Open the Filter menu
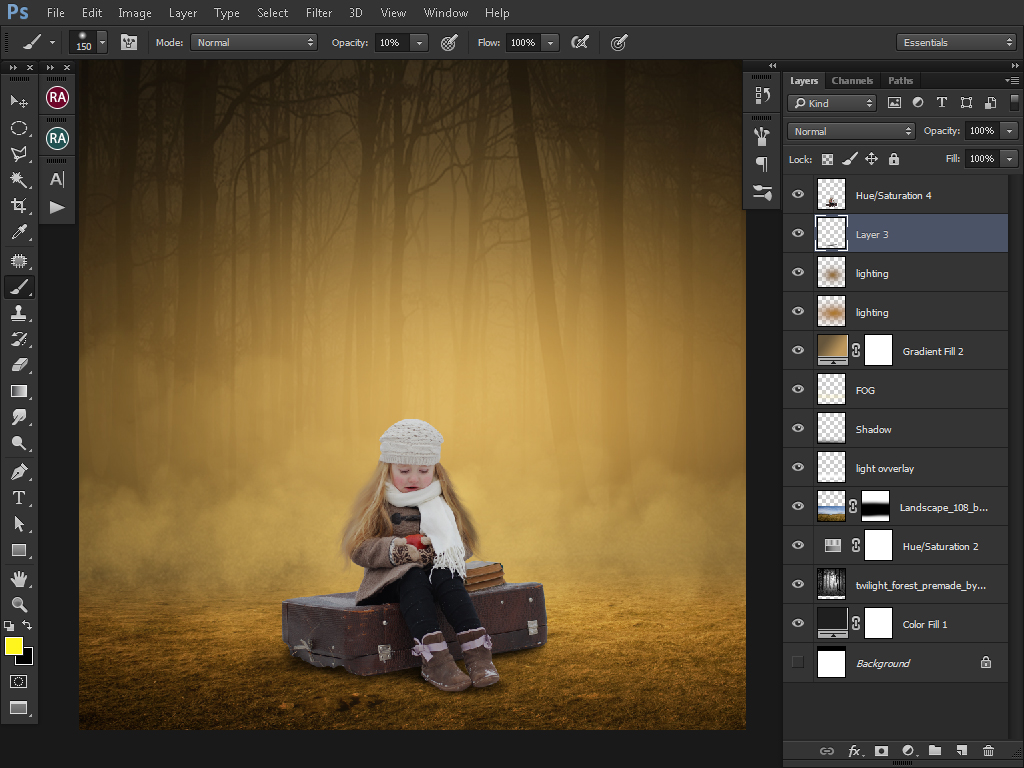 [x=319, y=13]
